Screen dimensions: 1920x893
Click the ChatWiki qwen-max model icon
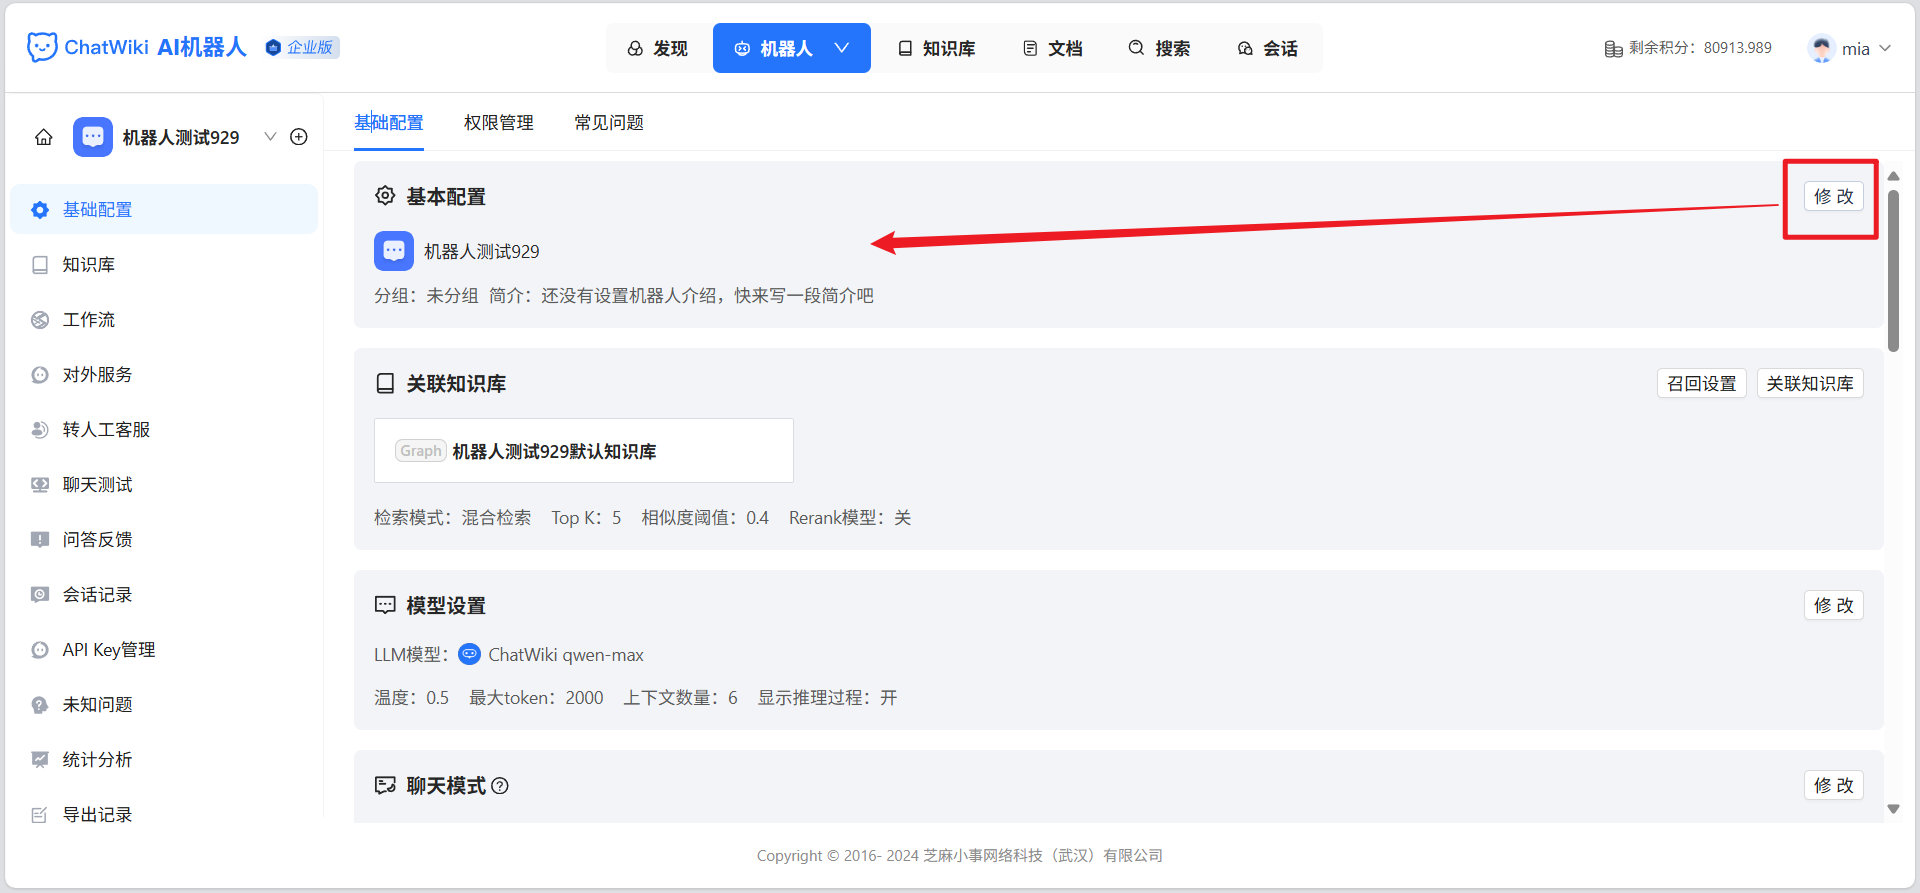(x=469, y=654)
